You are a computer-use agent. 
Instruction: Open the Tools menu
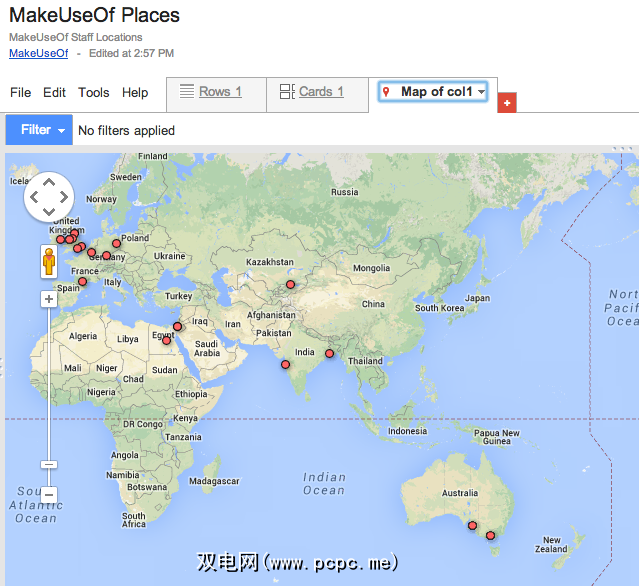(x=94, y=93)
